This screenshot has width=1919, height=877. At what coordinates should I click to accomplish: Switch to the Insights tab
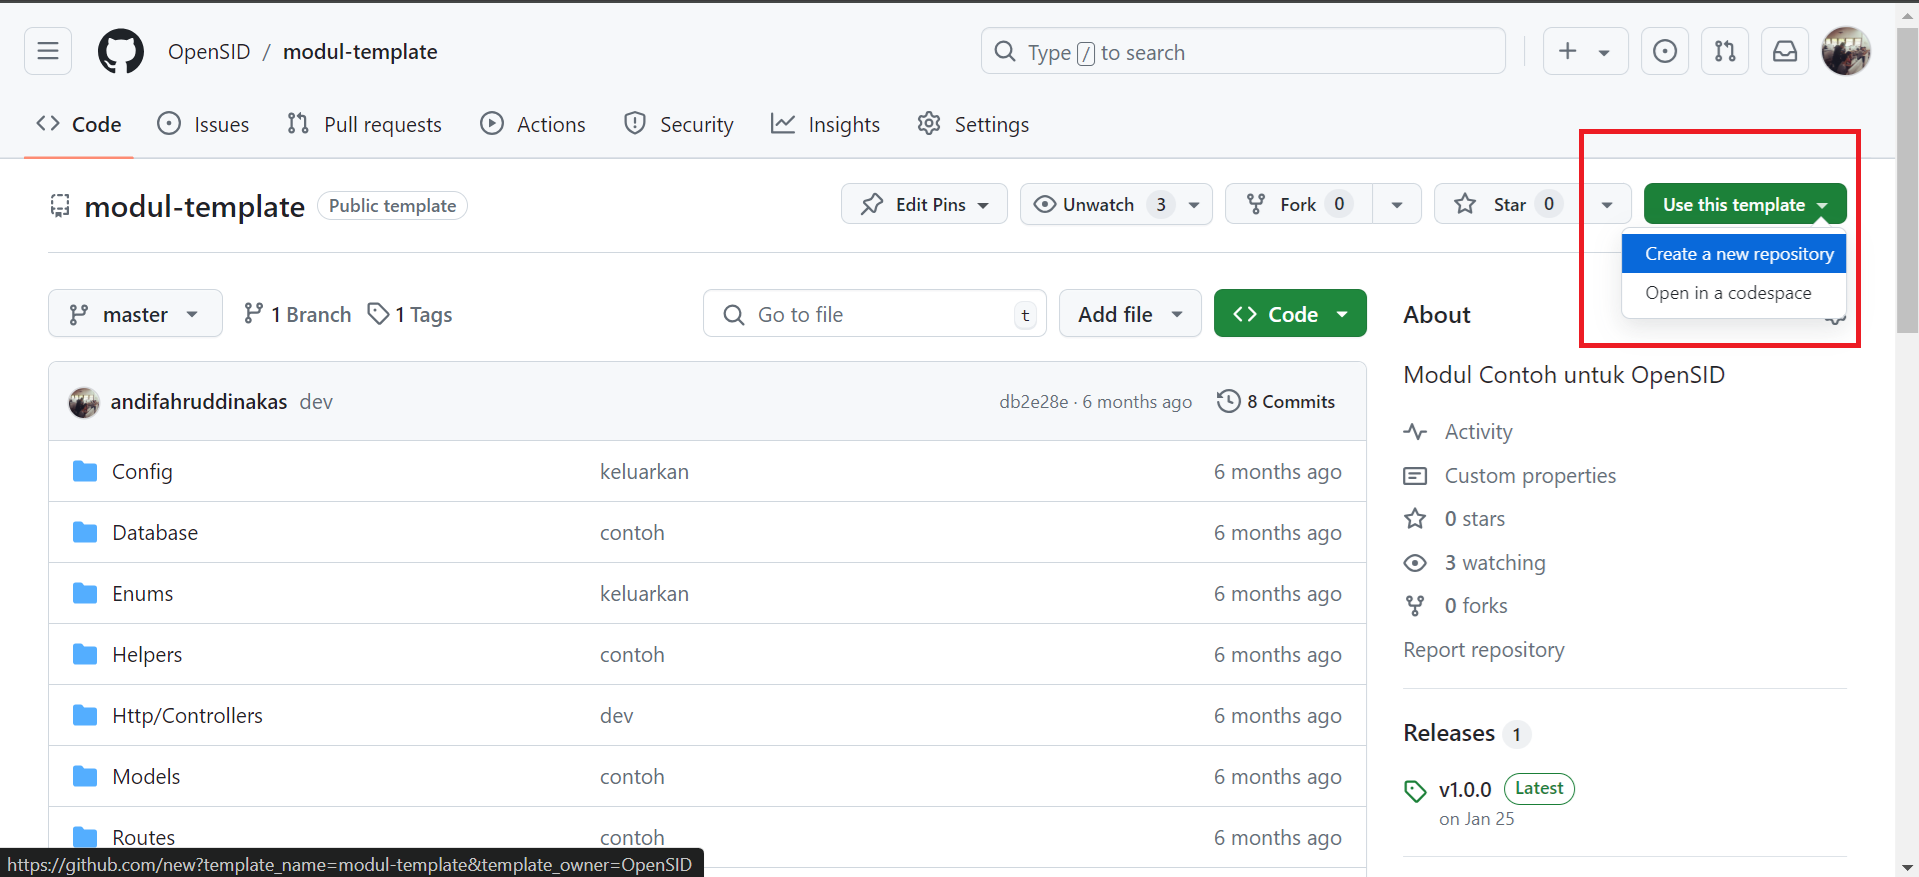(x=825, y=124)
